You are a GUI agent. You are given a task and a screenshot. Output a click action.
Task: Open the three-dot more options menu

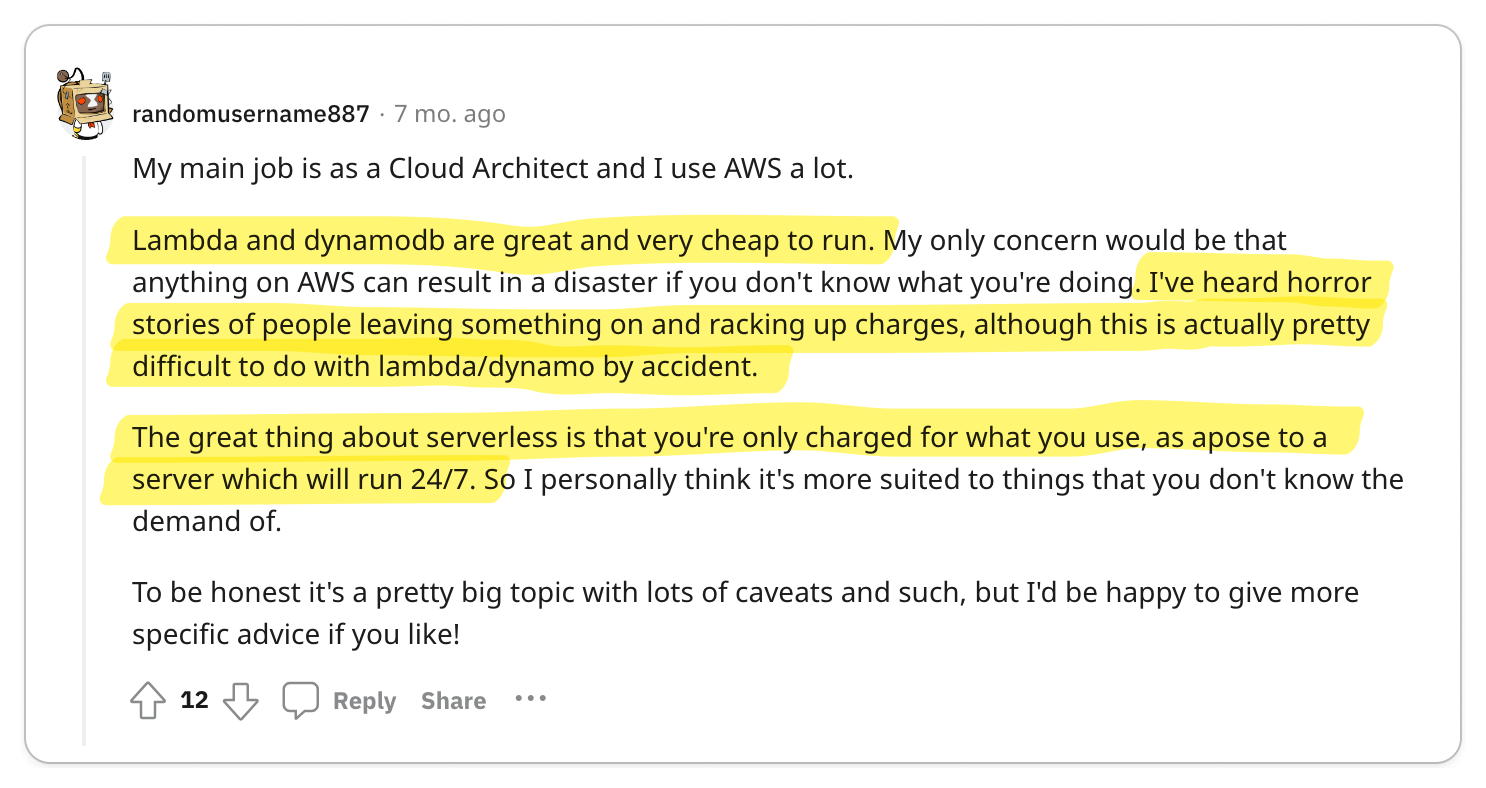coord(530,698)
